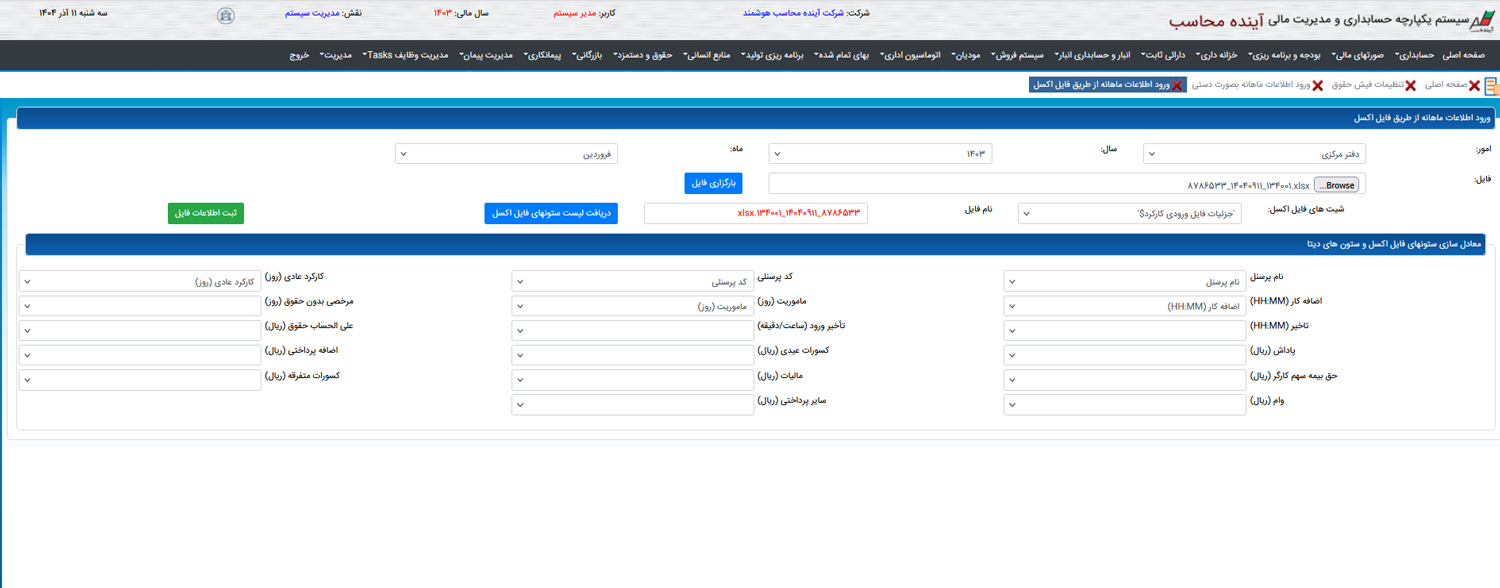This screenshot has width=1500, height=588.
Task: Open the سال dropdown showing ۱۴۰۳
Action: tap(880, 154)
